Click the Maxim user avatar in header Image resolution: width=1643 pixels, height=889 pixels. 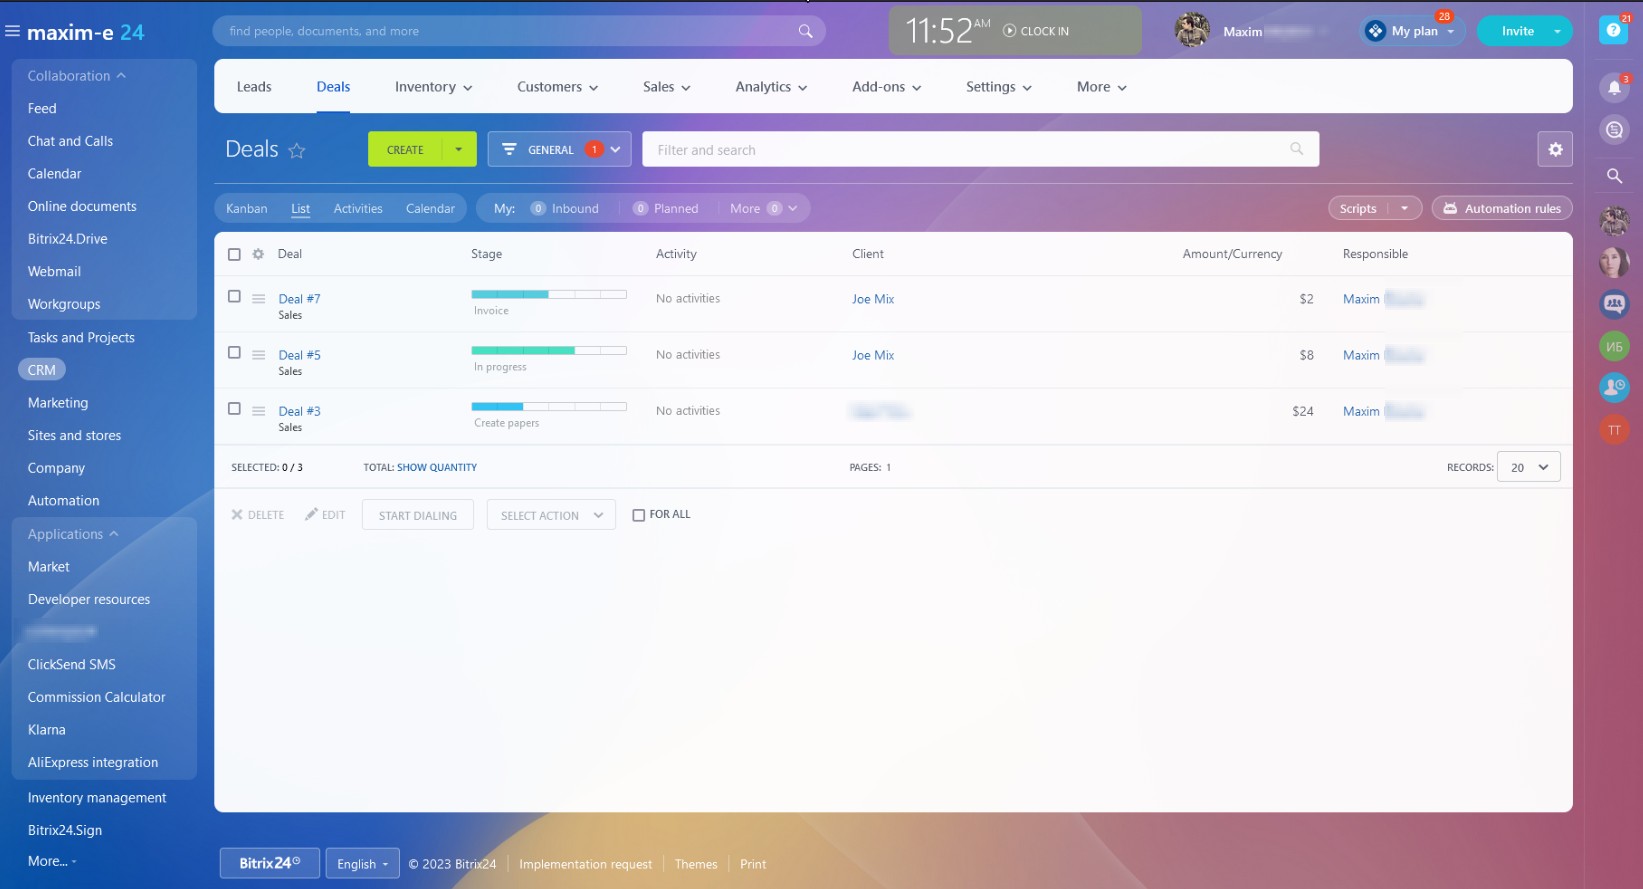point(1192,30)
